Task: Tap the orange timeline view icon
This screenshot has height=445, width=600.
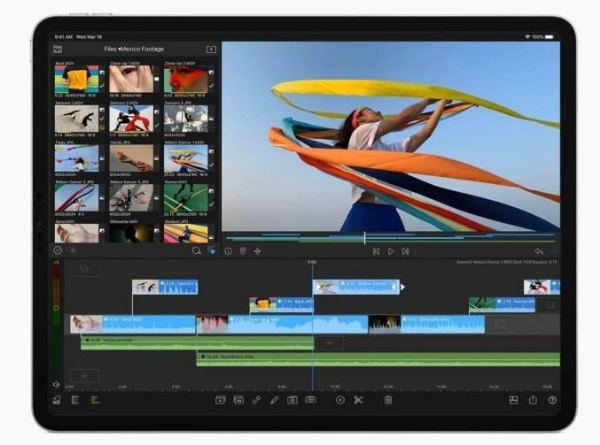Action: tap(95, 400)
